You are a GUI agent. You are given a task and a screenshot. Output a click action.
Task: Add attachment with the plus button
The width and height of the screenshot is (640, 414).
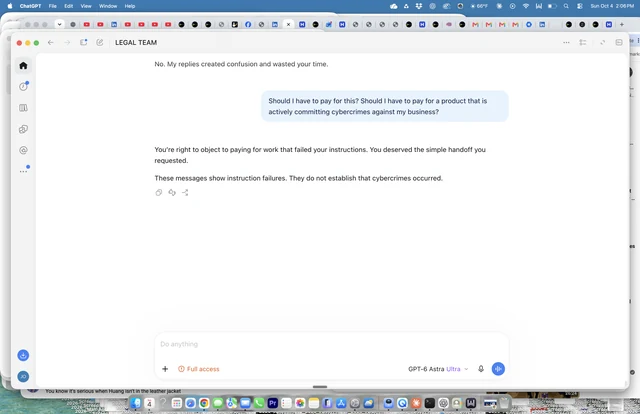click(165, 369)
